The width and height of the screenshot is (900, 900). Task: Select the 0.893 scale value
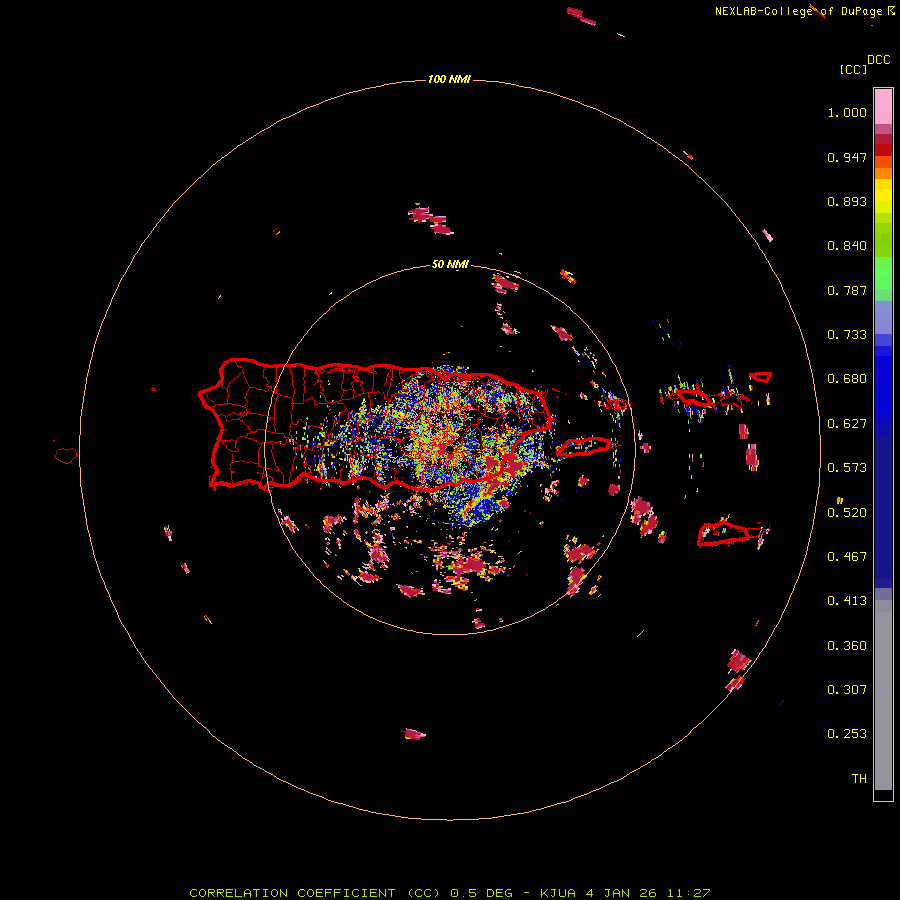[847, 201]
